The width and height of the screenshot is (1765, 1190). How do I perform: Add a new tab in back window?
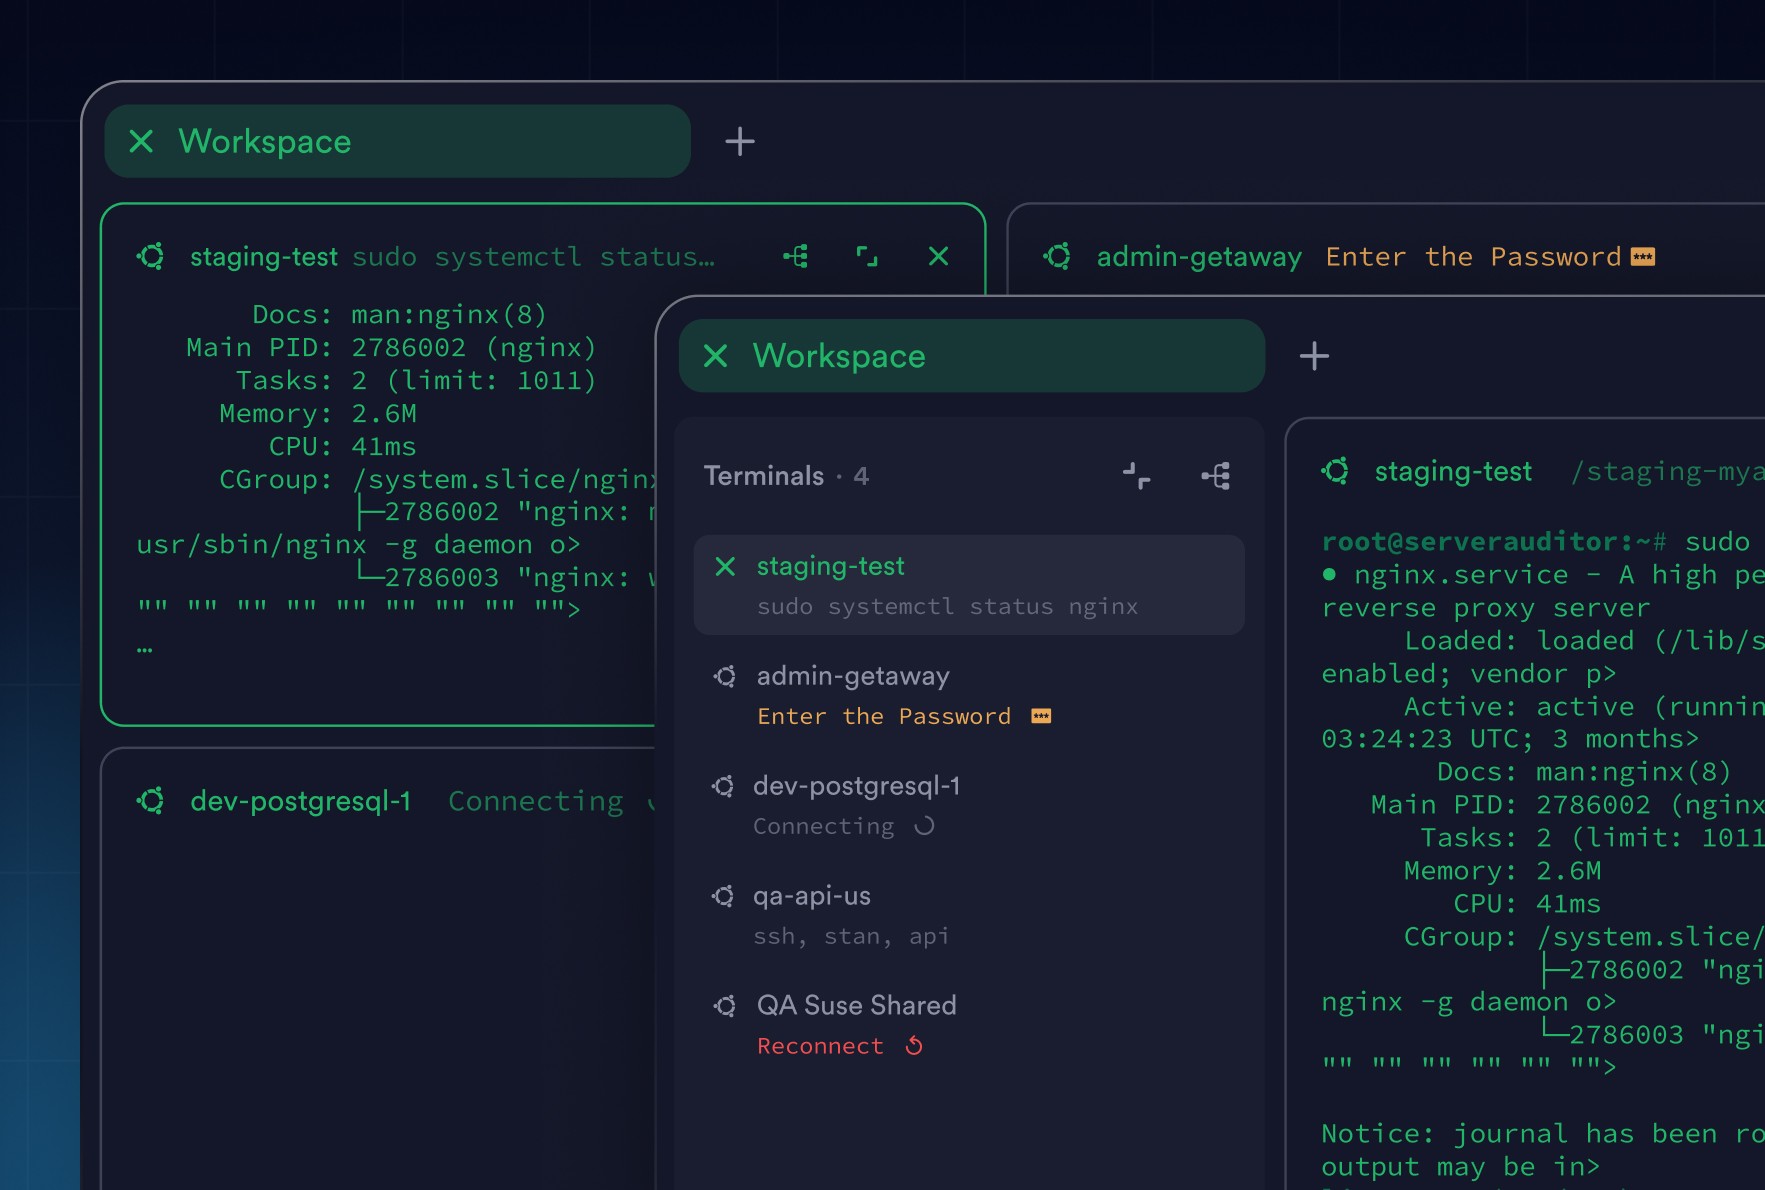point(739,141)
